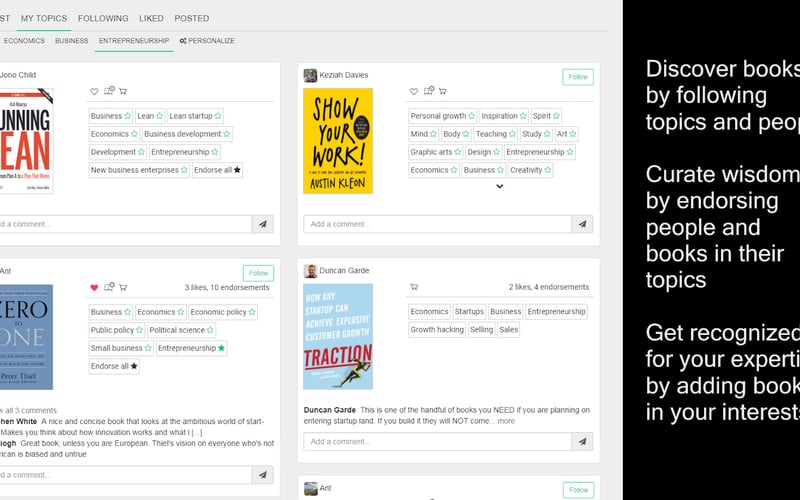
Task: Open Startups topic tag on Traction
Action: [469, 311]
